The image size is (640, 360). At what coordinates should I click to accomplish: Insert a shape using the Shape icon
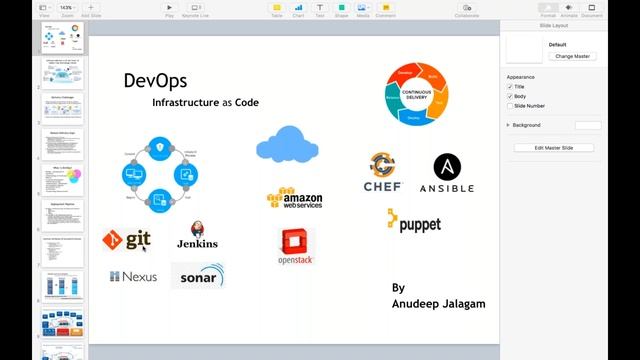[342, 8]
